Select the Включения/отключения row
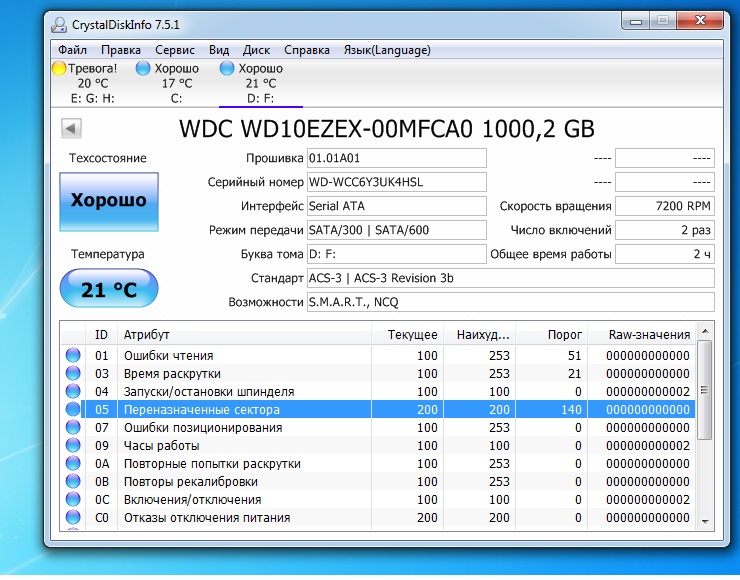 tap(378, 499)
